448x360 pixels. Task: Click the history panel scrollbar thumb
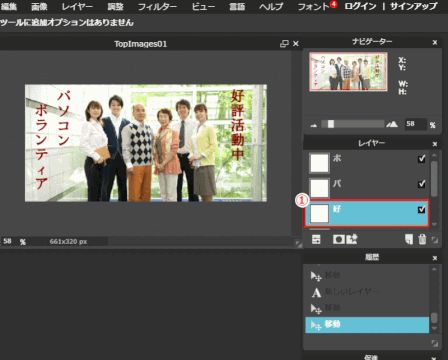coord(434,318)
